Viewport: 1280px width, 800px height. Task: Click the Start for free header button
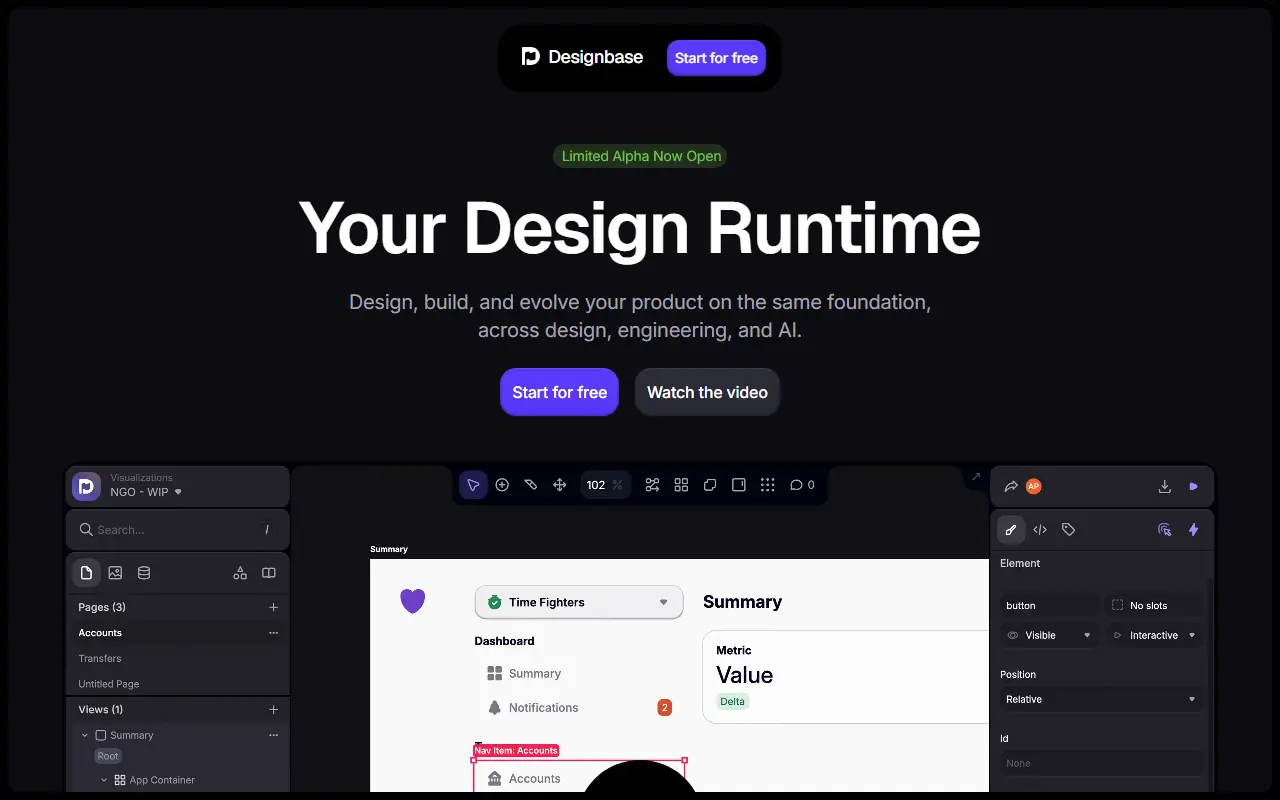(716, 58)
